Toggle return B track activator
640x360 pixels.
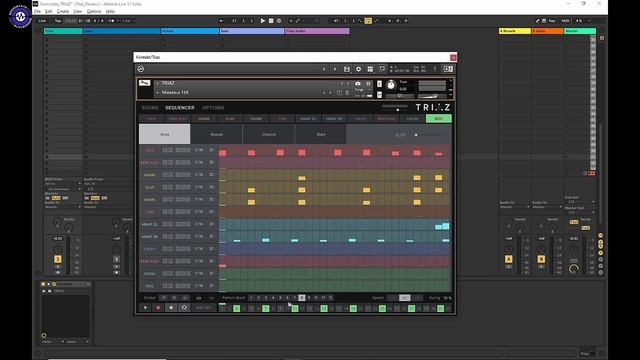coord(541,259)
